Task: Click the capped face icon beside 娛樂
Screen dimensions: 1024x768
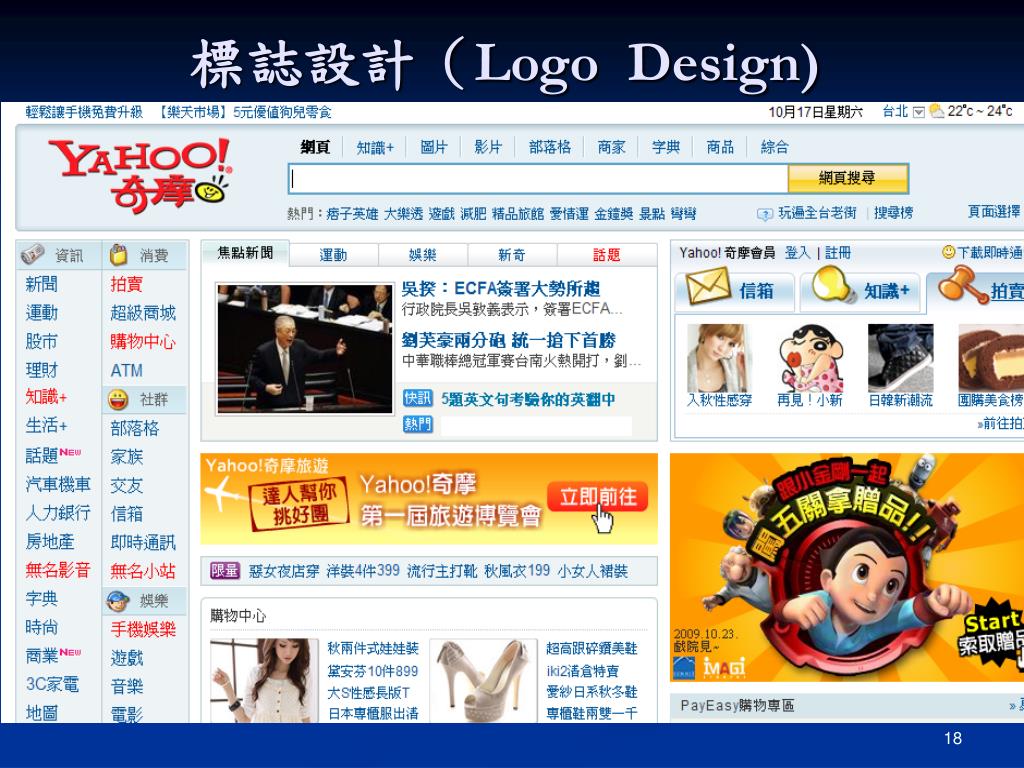Action: 118,600
